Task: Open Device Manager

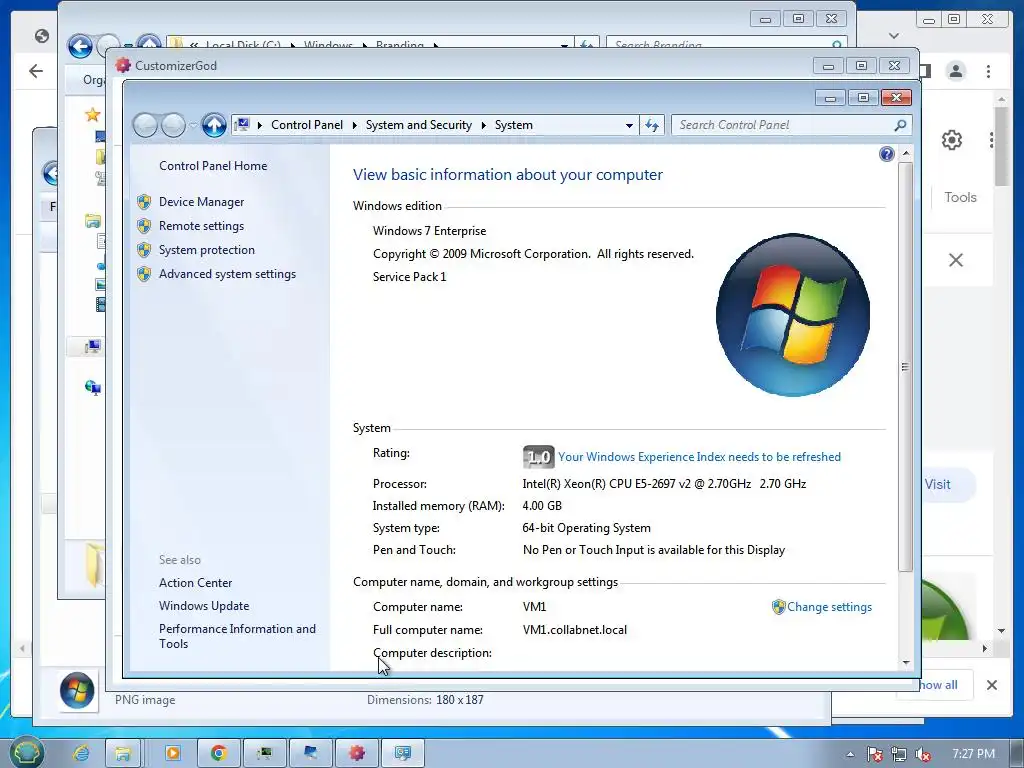Action: 201,202
